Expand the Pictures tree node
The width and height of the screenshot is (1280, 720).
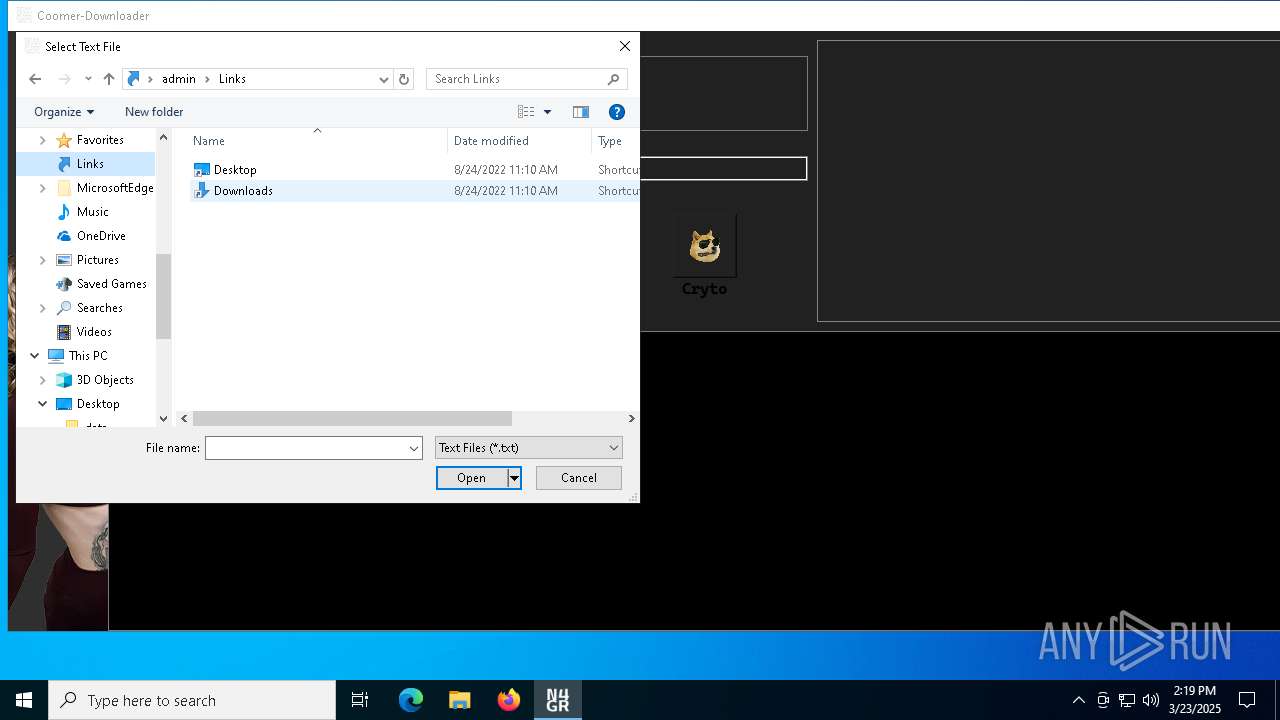[42, 260]
